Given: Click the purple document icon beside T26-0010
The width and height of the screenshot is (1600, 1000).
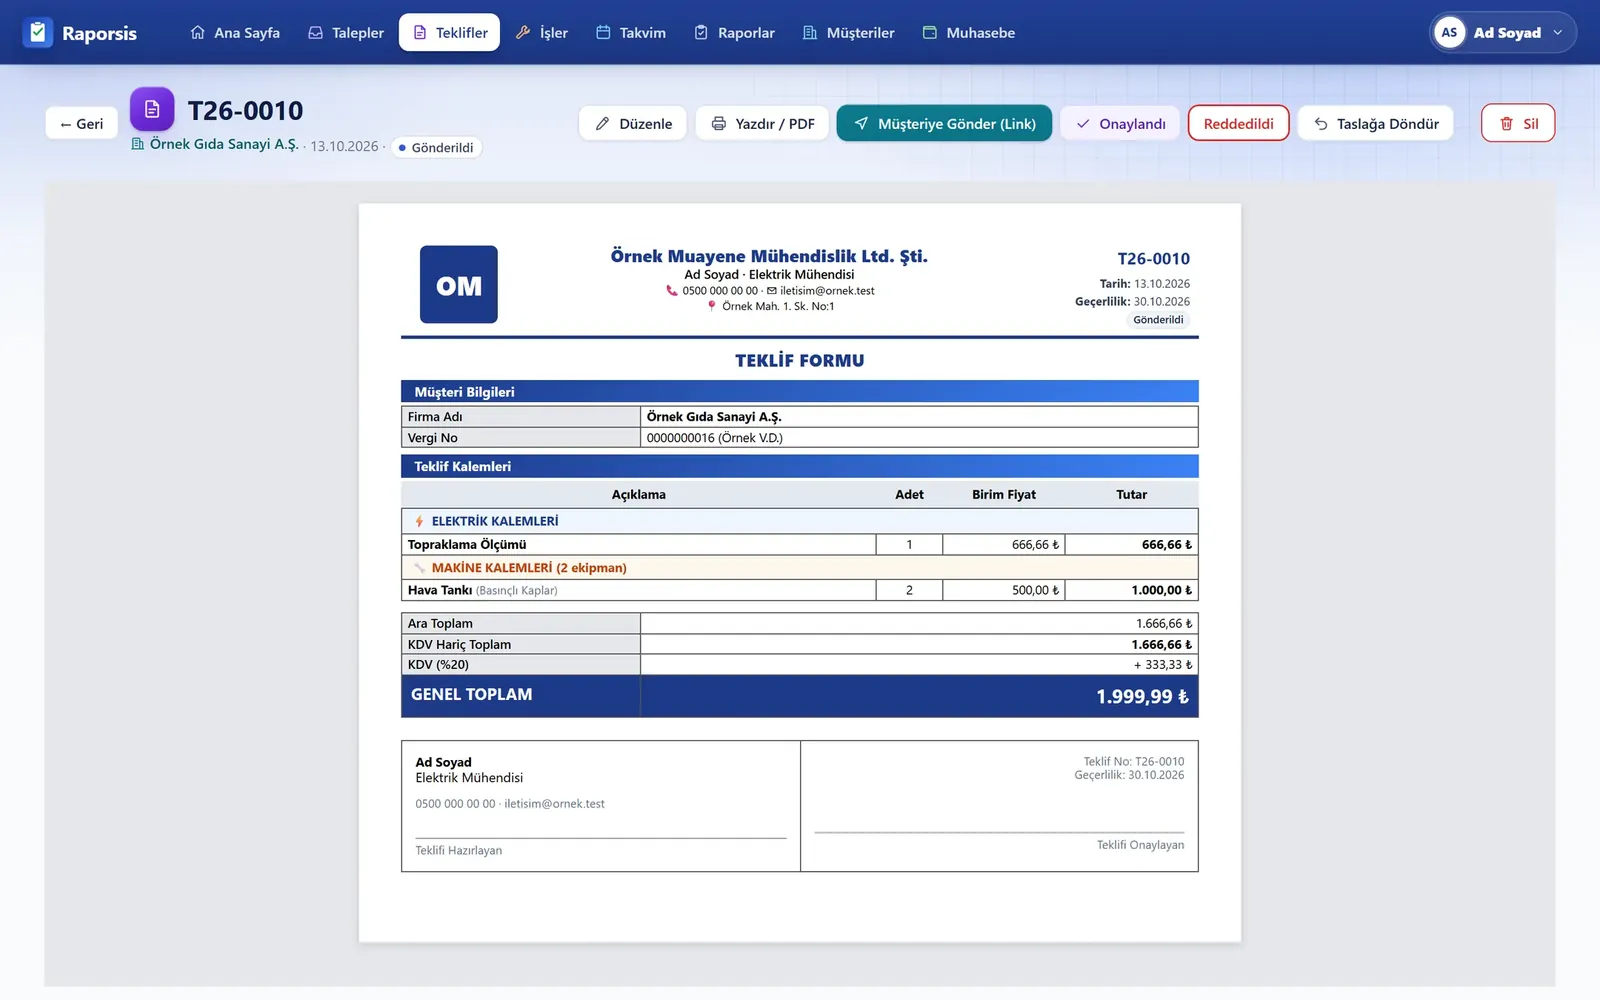Looking at the screenshot, I should pos(152,109).
